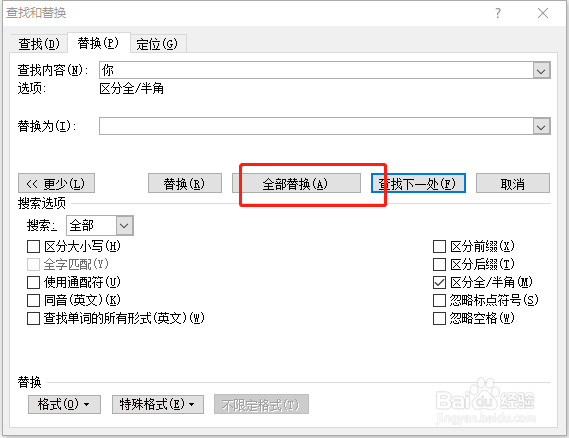The width and height of the screenshot is (569, 438).
Task: Enable the 同音(英文)(K) checkbox
Action: point(33,300)
